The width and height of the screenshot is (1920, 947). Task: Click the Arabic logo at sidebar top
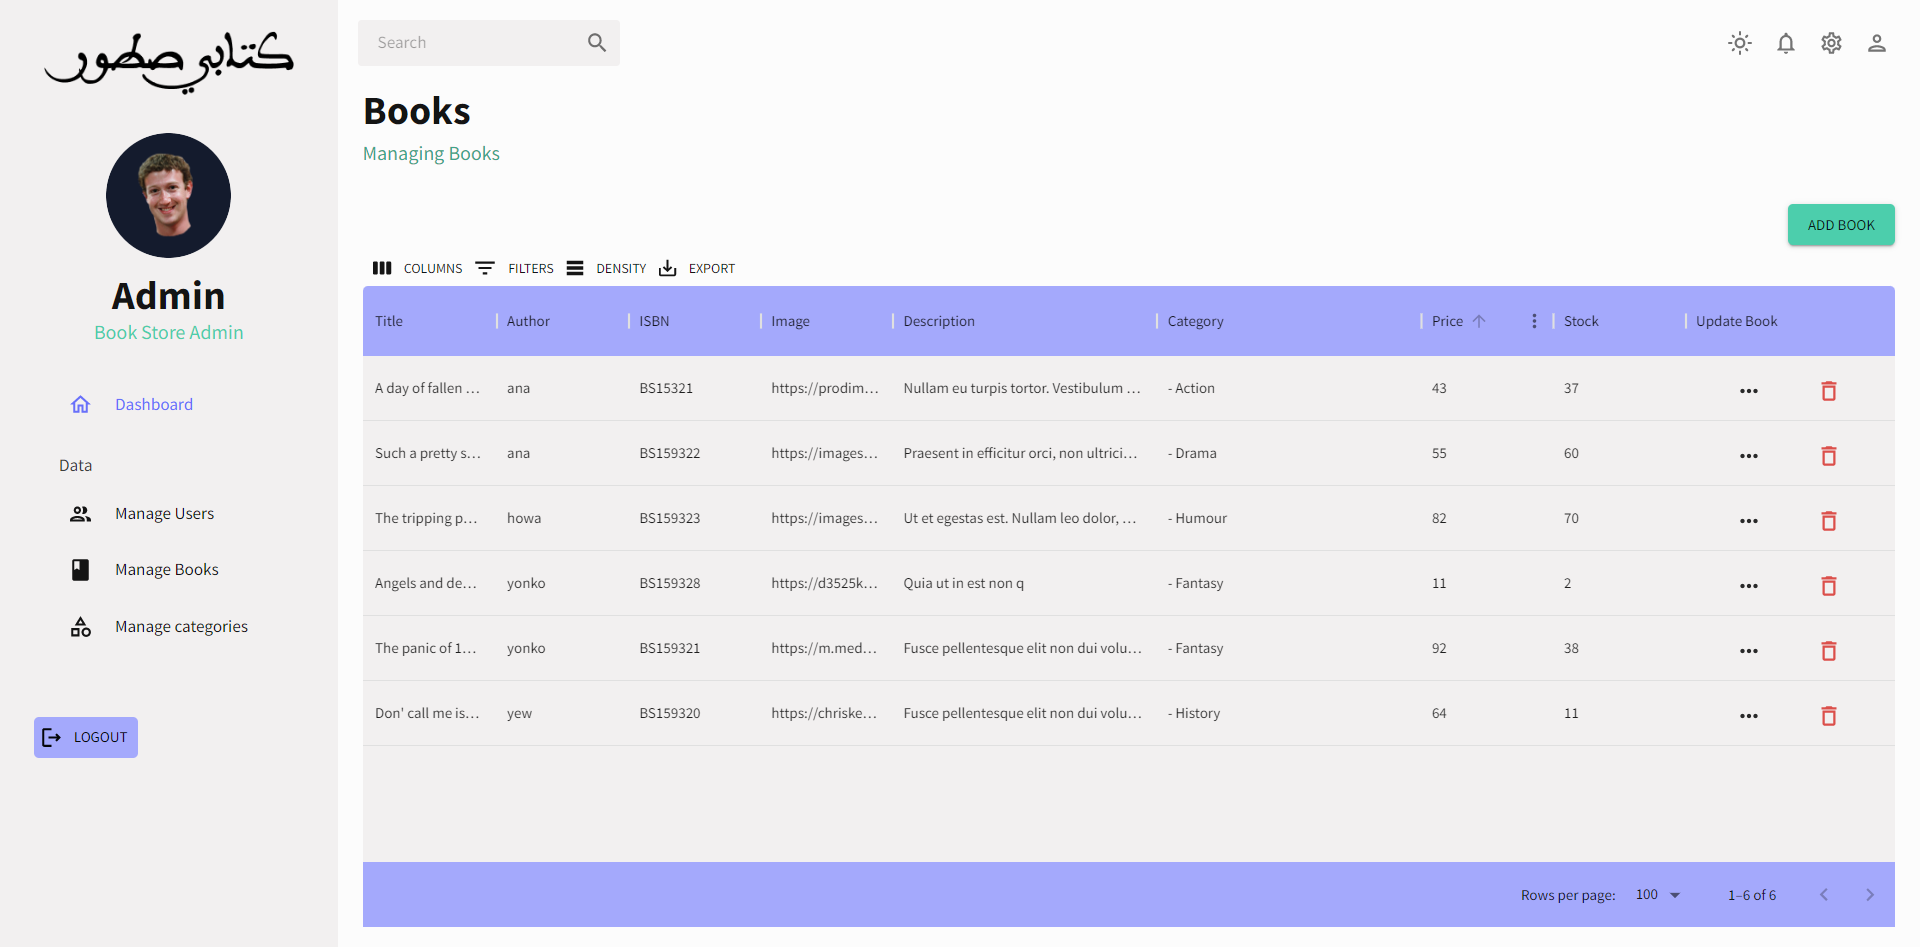click(x=168, y=62)
